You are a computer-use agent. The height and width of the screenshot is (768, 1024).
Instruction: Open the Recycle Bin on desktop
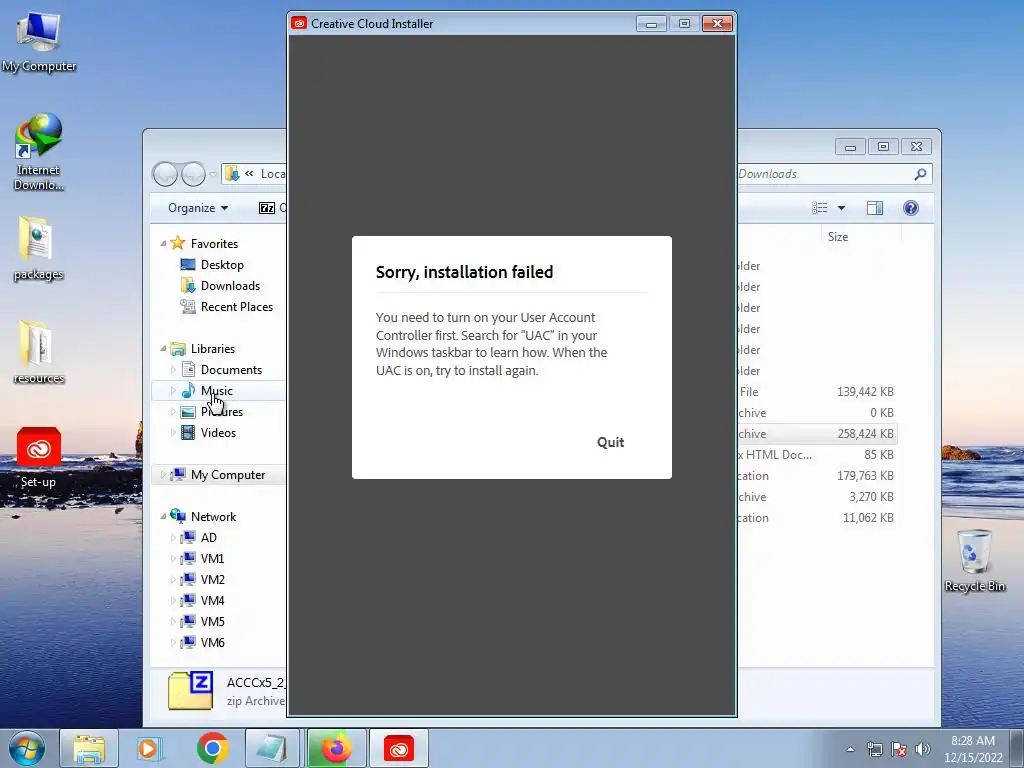point(974,561)
